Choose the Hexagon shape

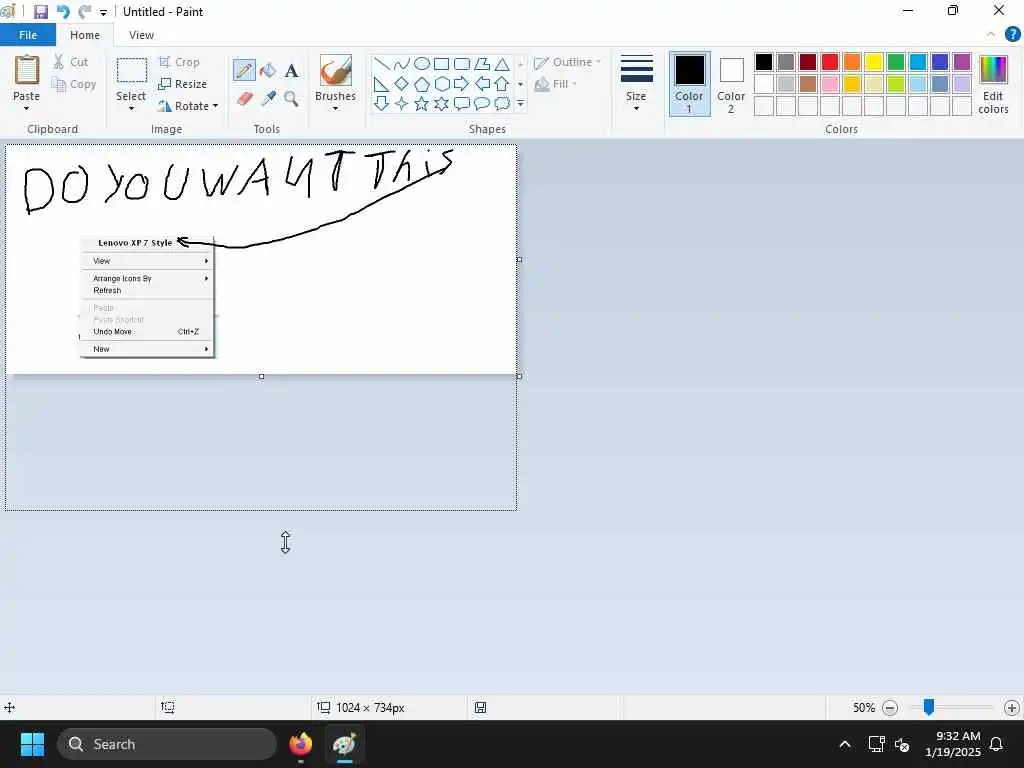pyautogui.click(x=441, y=84)
